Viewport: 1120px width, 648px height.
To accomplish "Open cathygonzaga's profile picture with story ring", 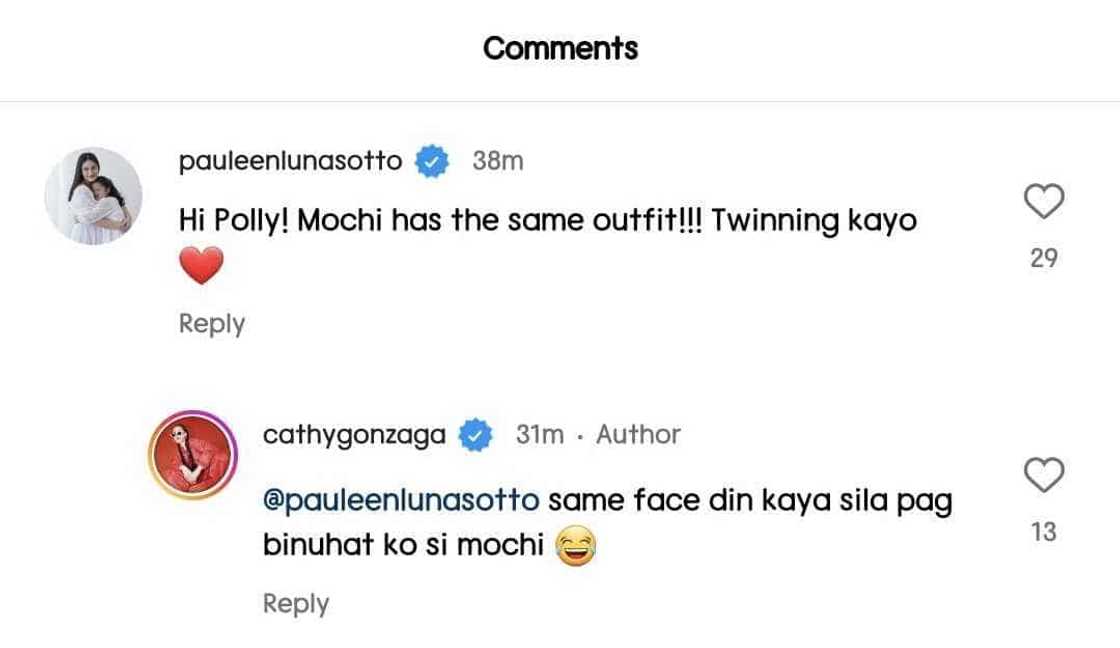I will tap(191, 456).
